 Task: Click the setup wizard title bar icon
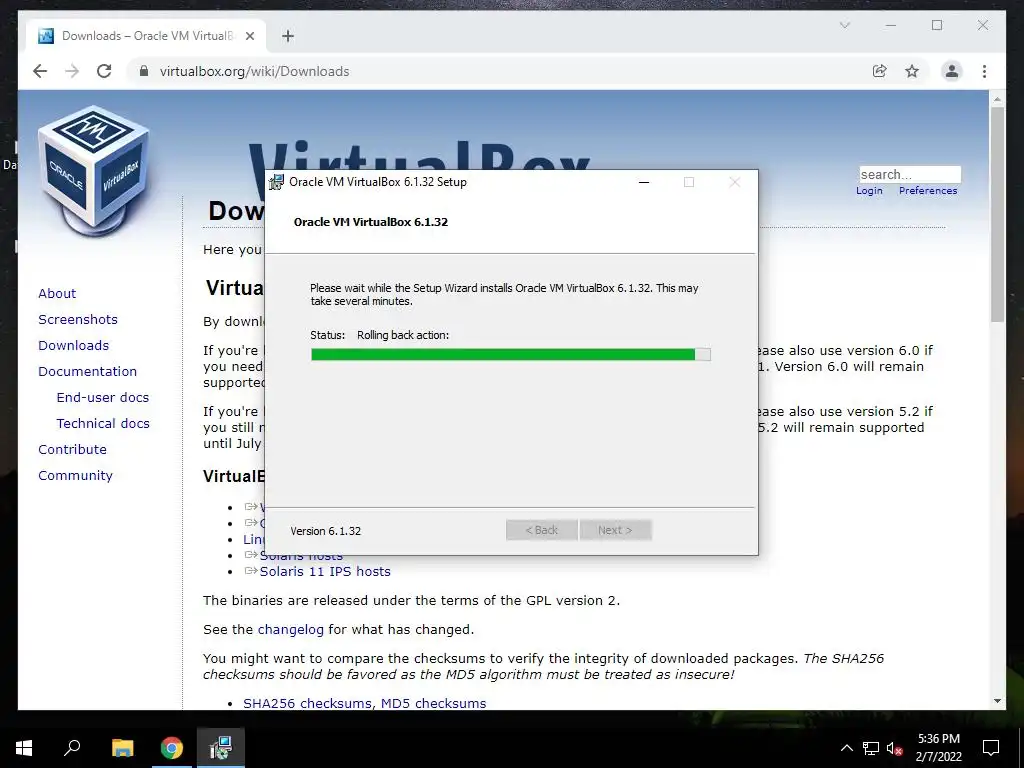click(277, 182)
